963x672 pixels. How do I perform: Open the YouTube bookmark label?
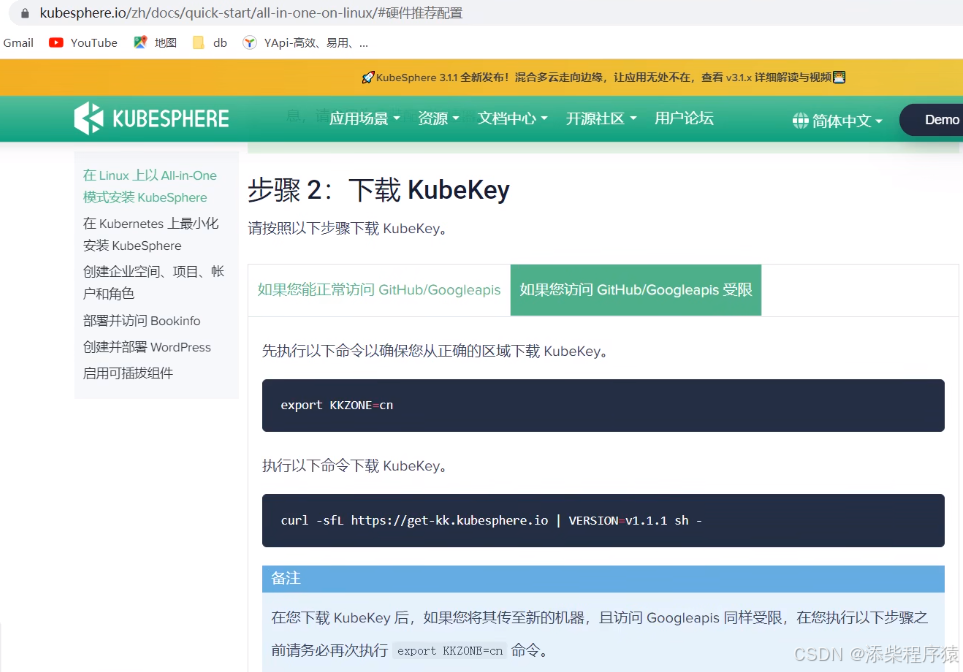coord(94,43)
